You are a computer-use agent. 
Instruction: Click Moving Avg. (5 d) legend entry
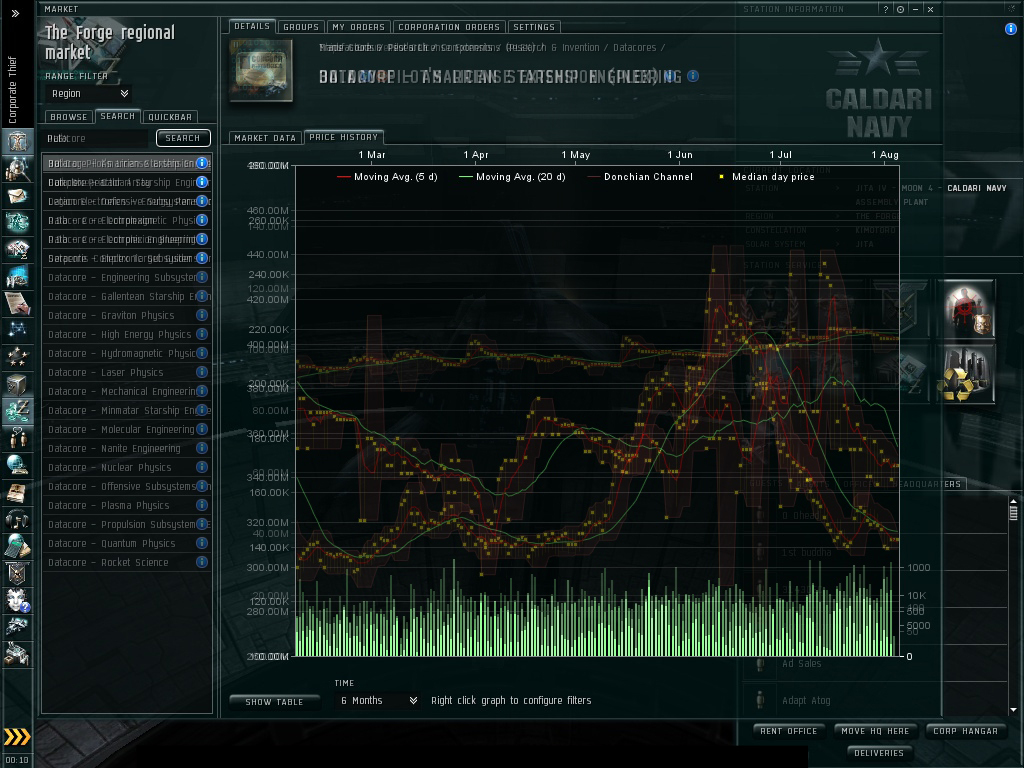pyautogui.click(x=387, y=176)
